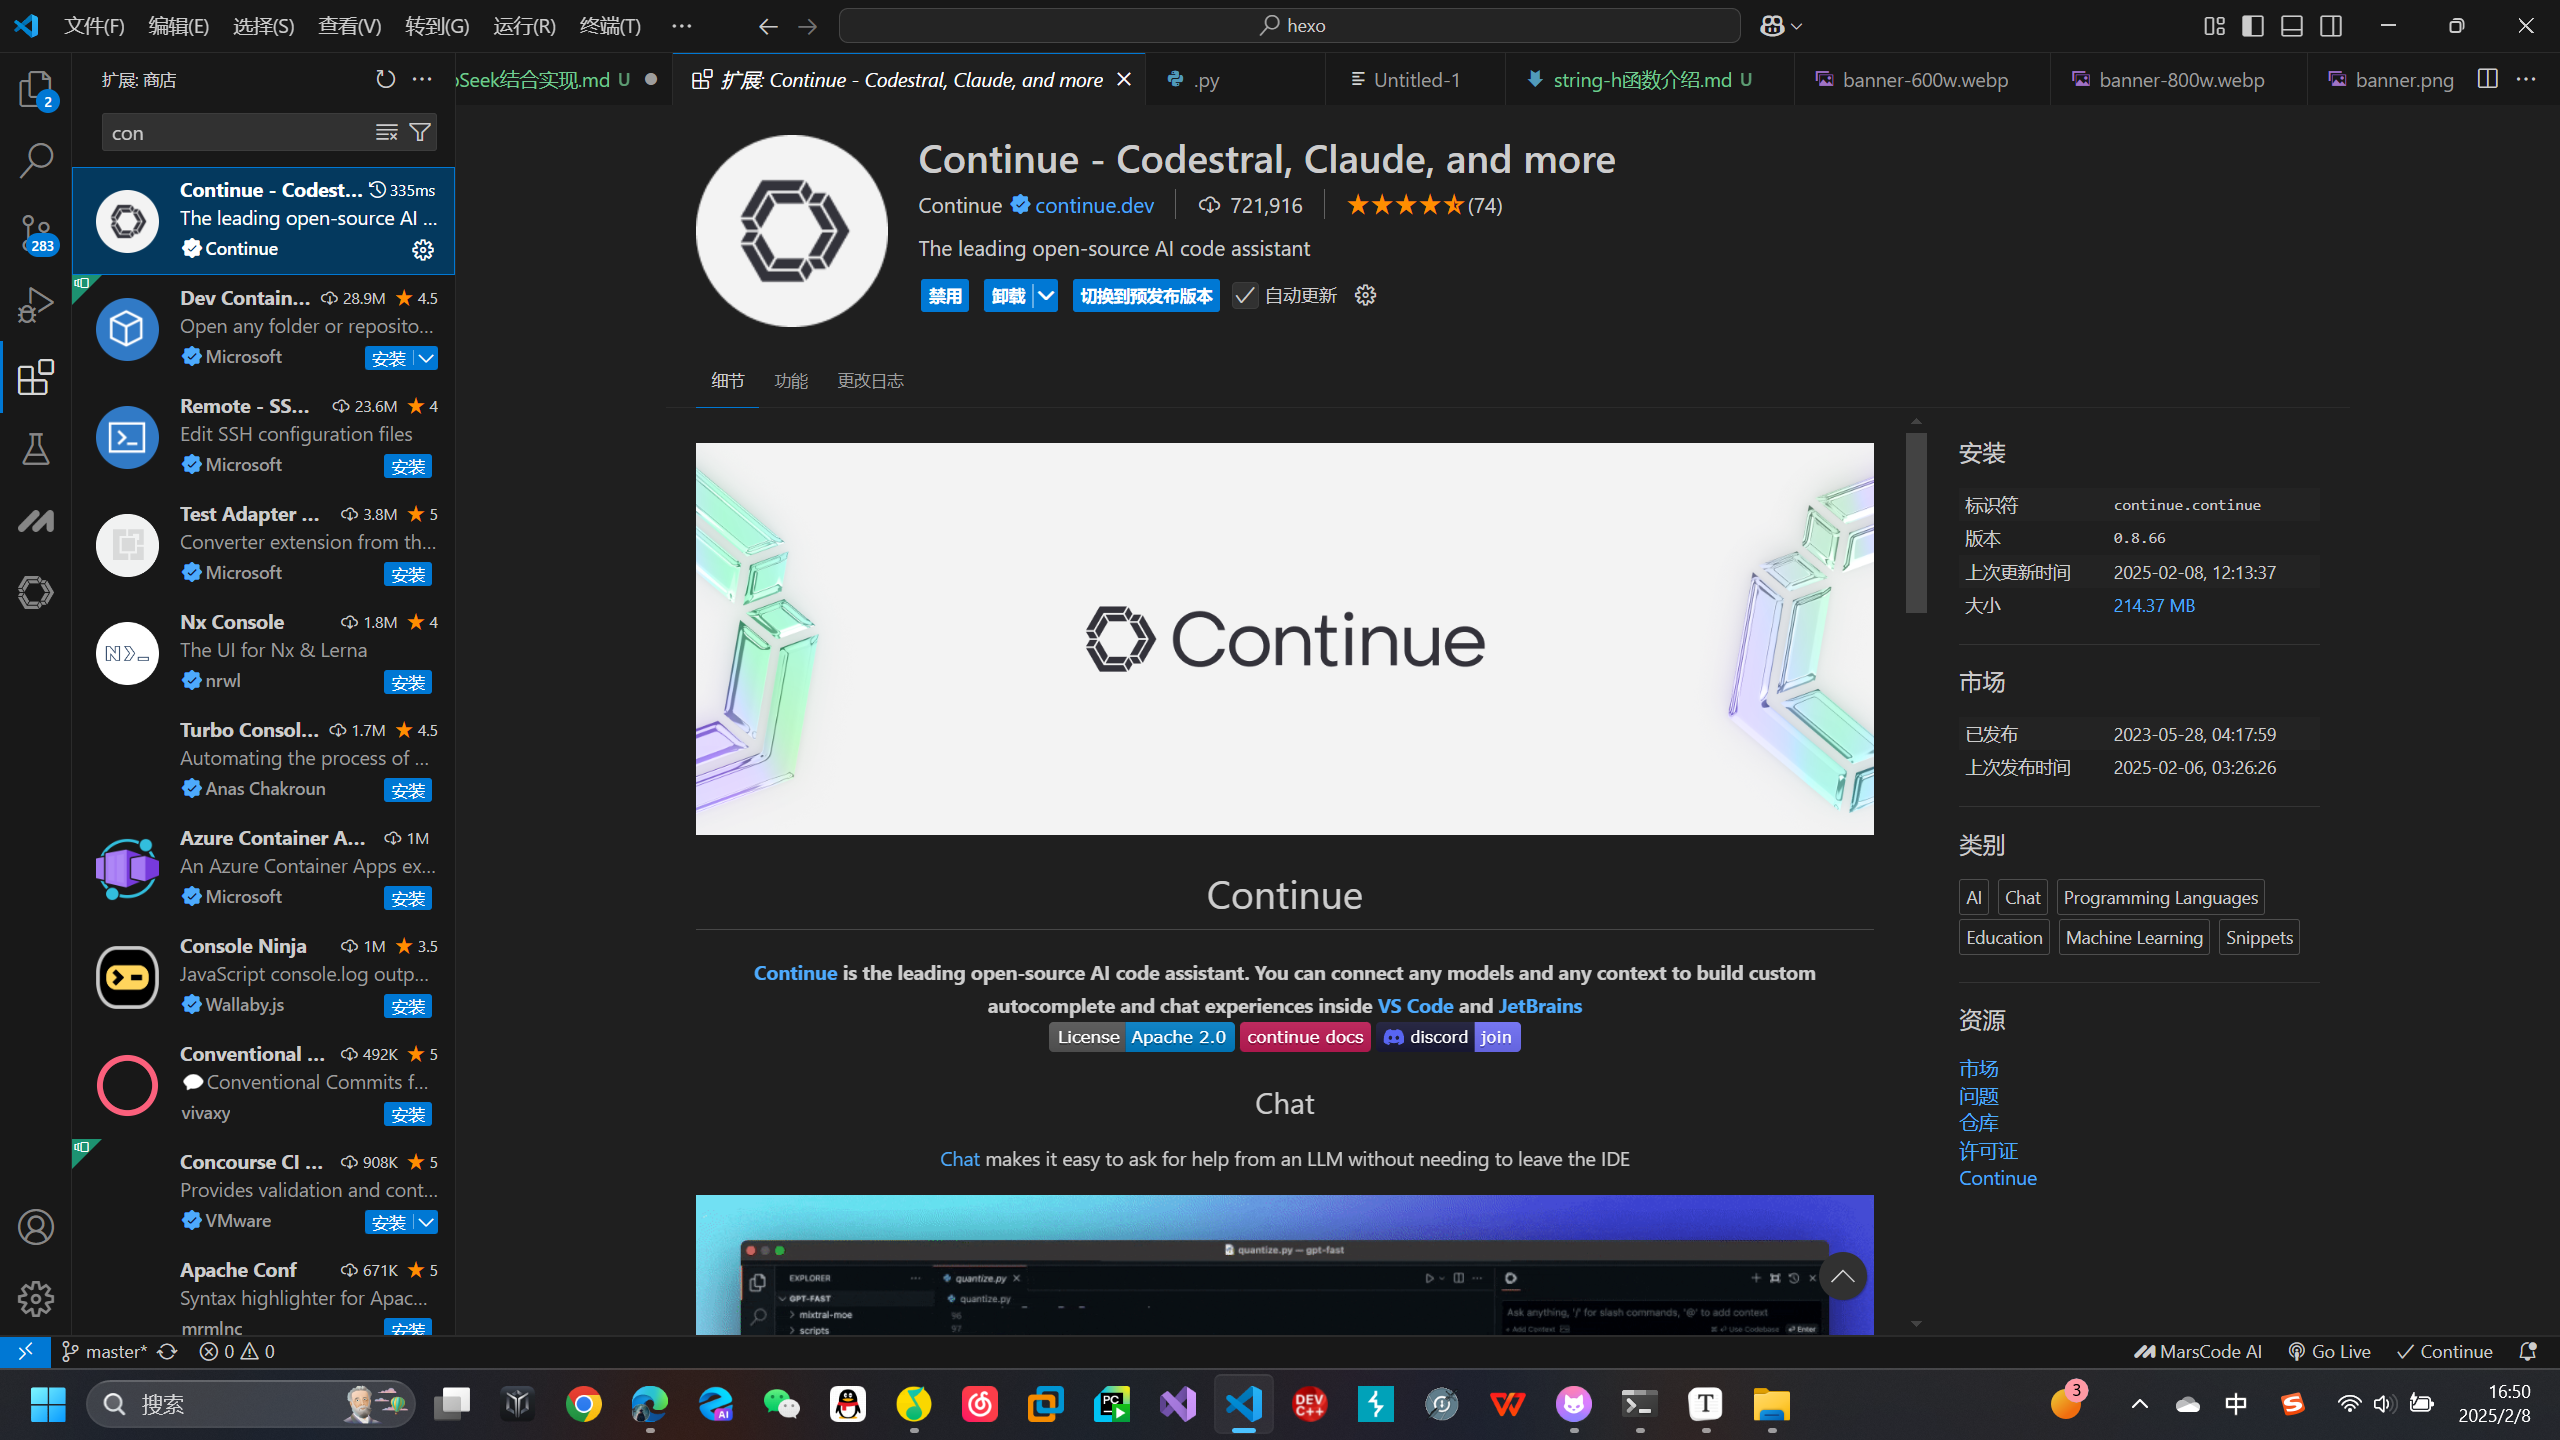Open the Continue sidebar icon
Screen dimensions: 2560x1440
click(36, 592)
